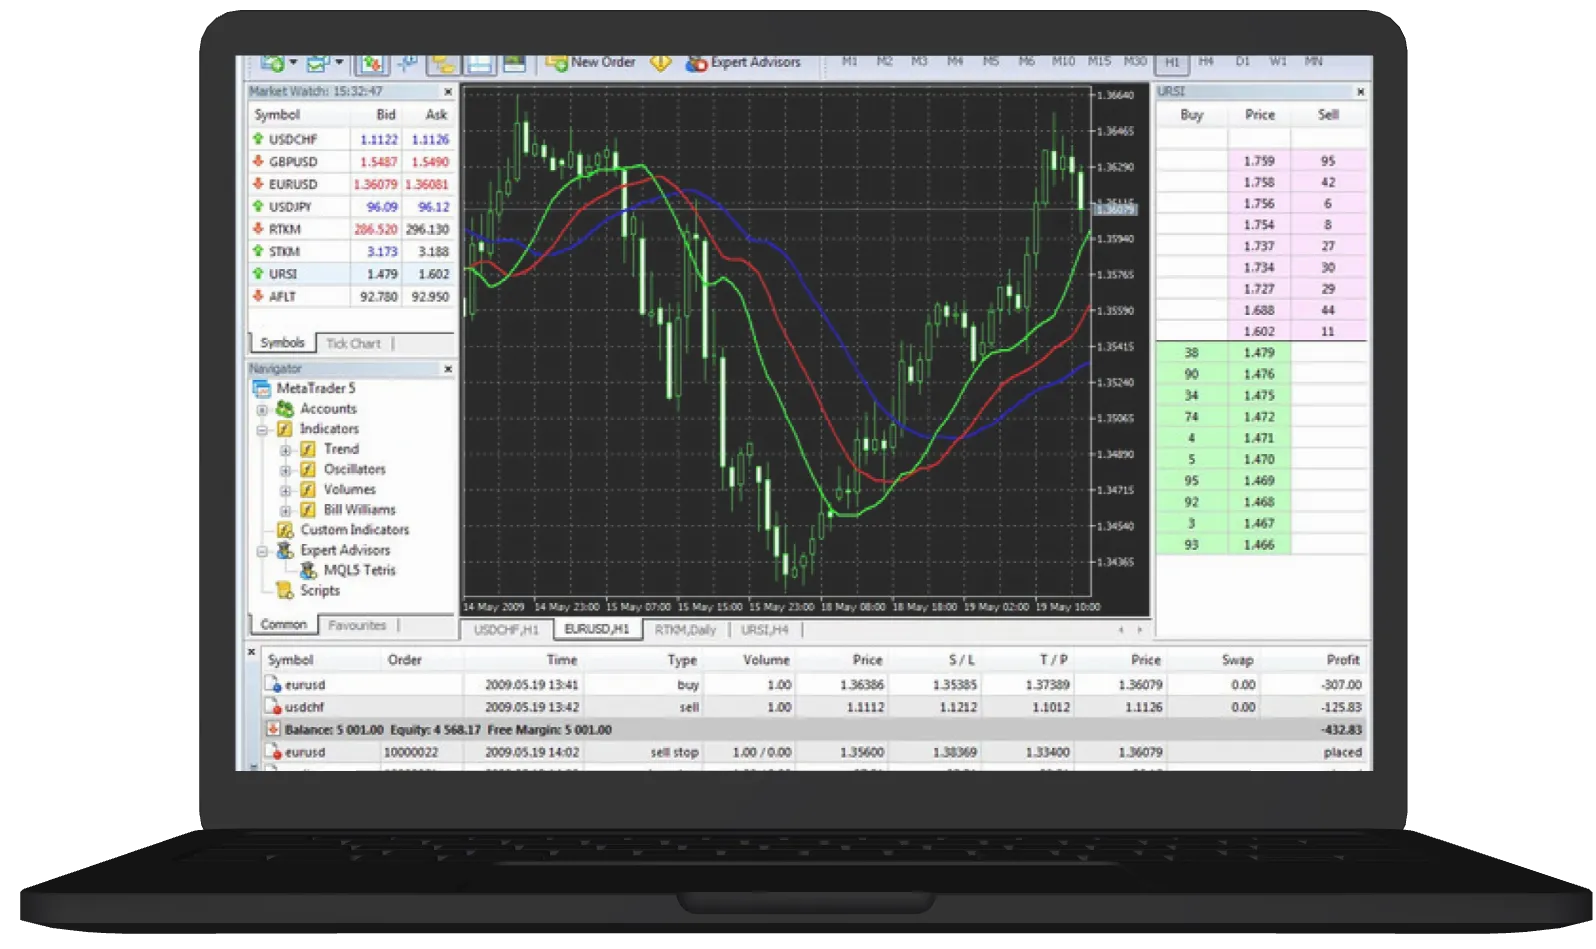The image size is (1596, 949).
Task: Select the EURUSD row in Market Watch
Action: 350,184
